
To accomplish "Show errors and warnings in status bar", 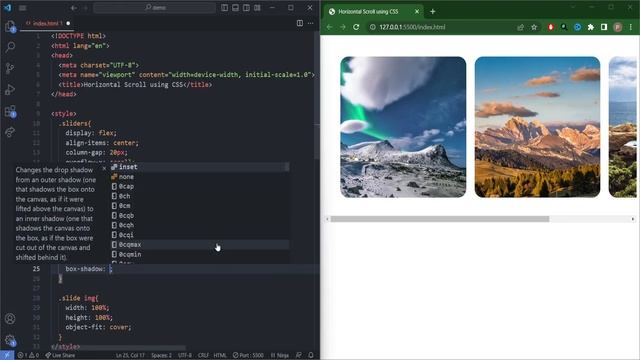I will pos(29,356).
